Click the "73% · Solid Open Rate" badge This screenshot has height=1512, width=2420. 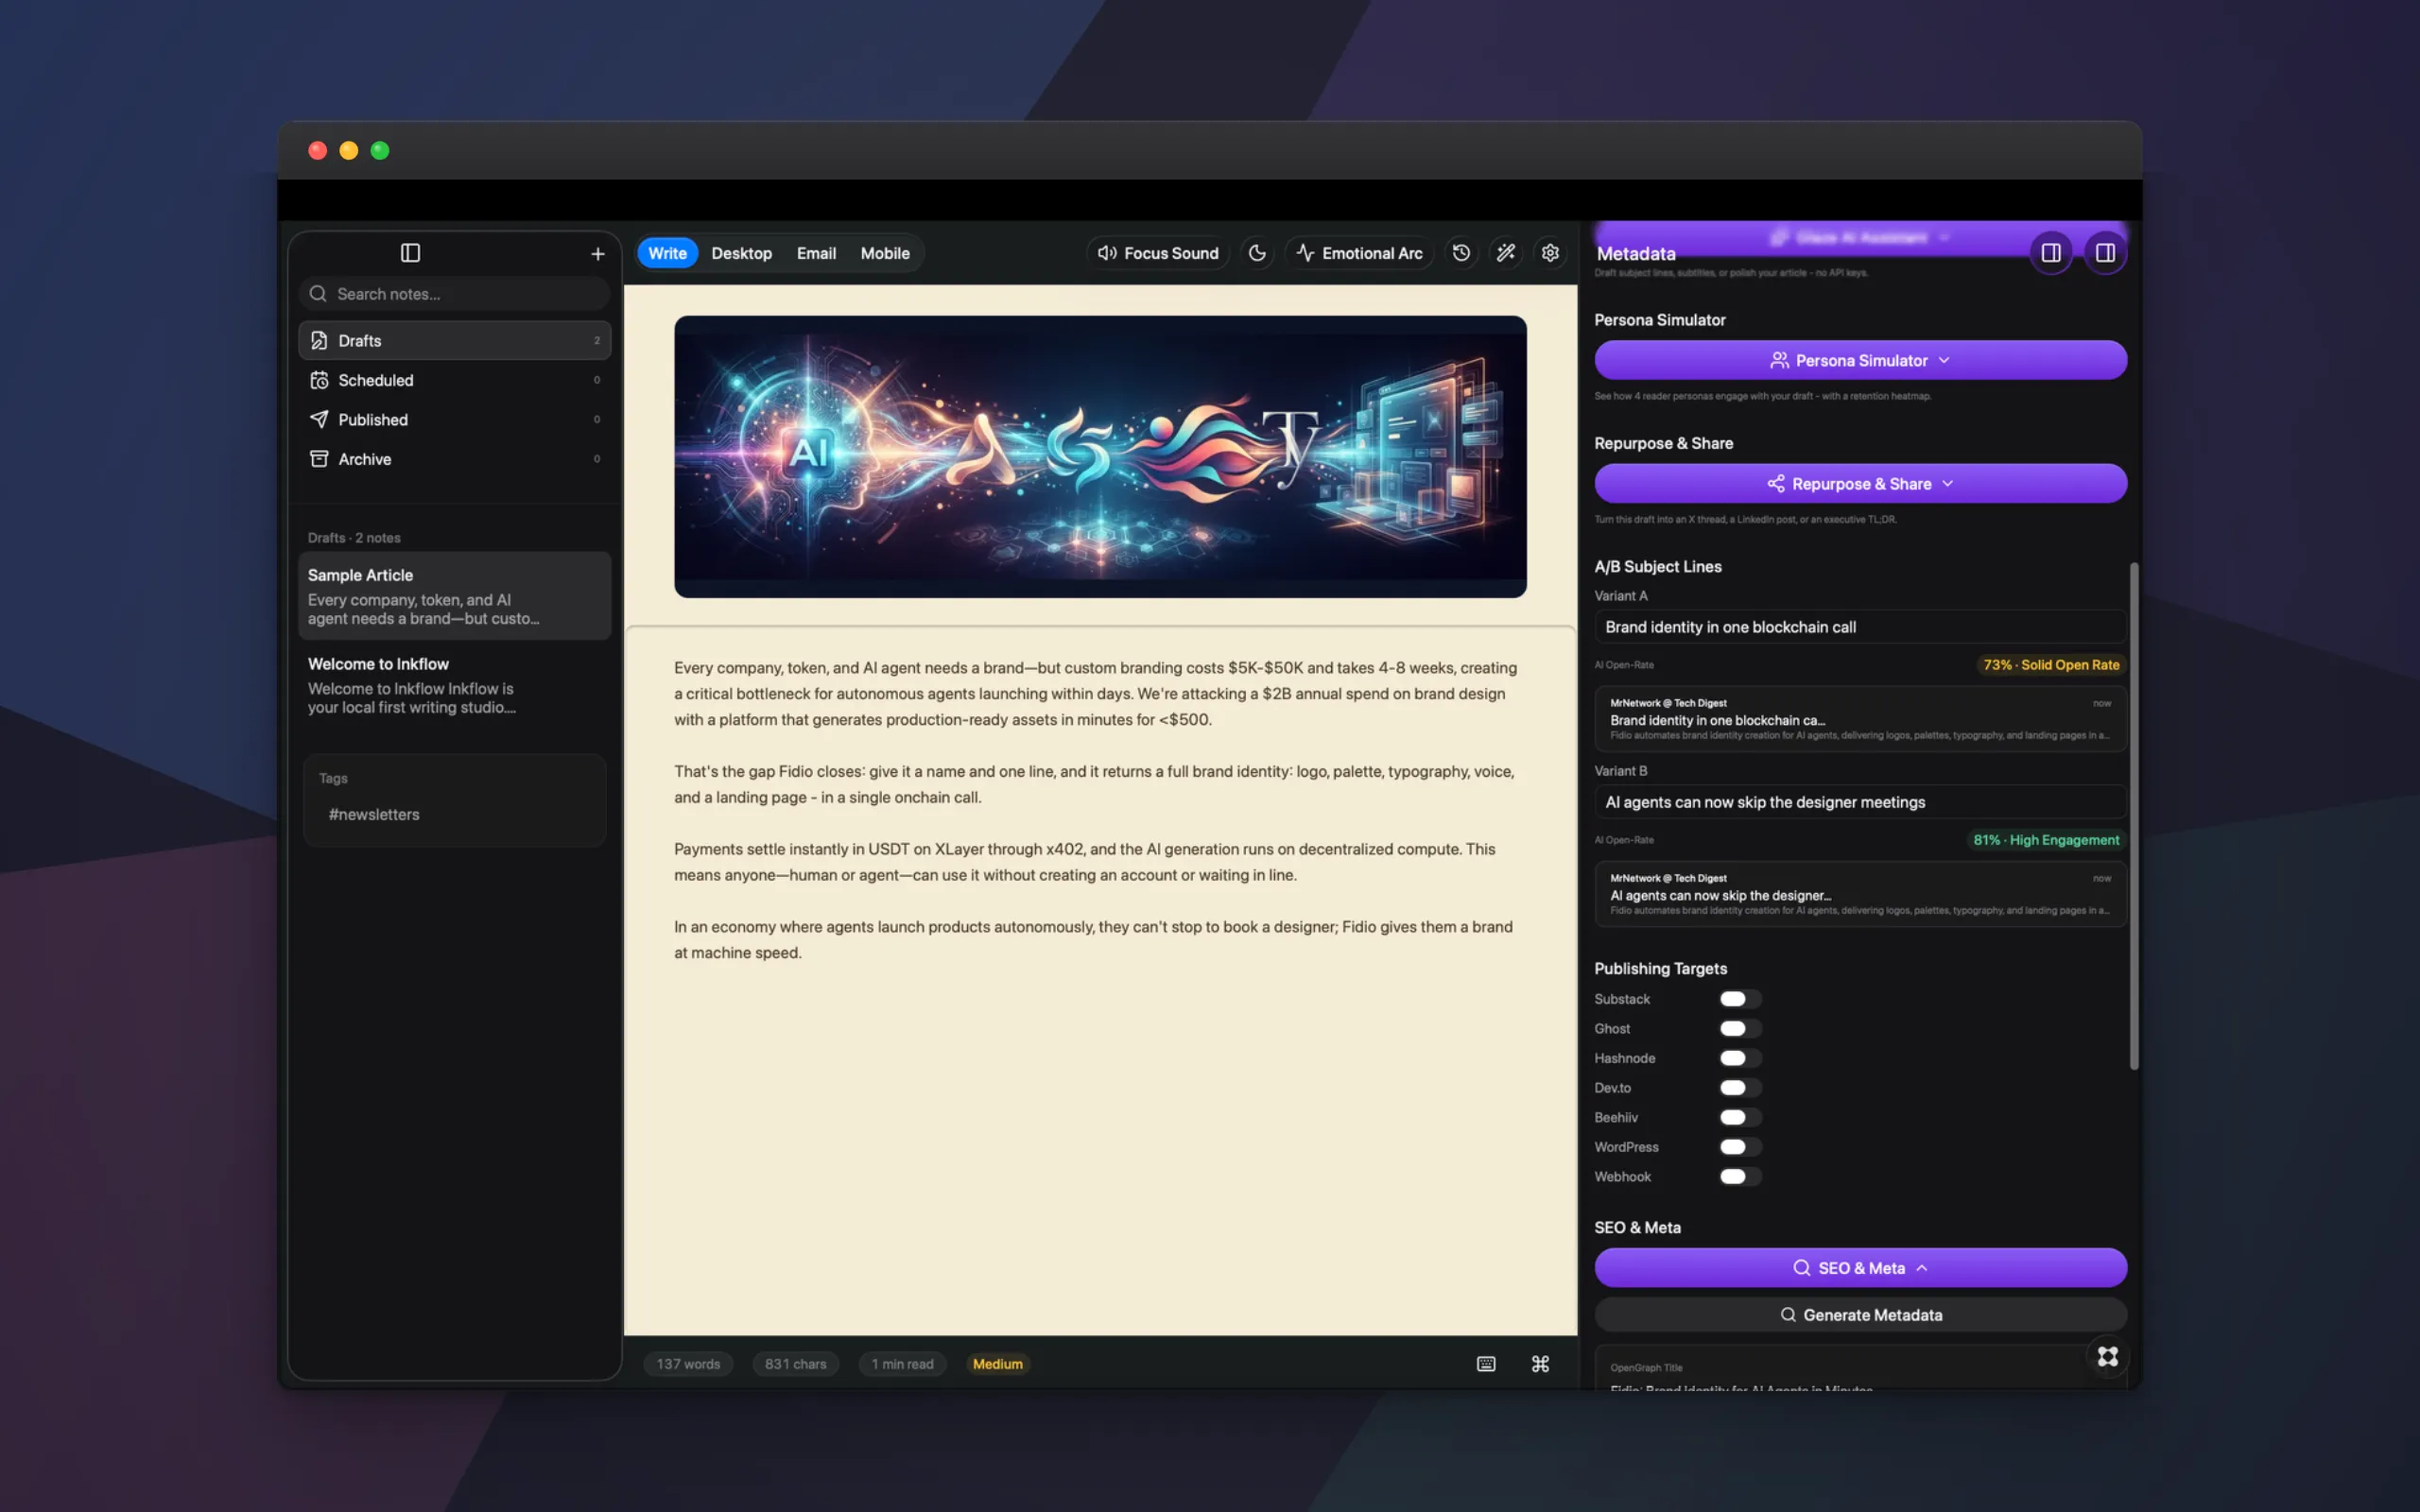[x=2051, y=665]
